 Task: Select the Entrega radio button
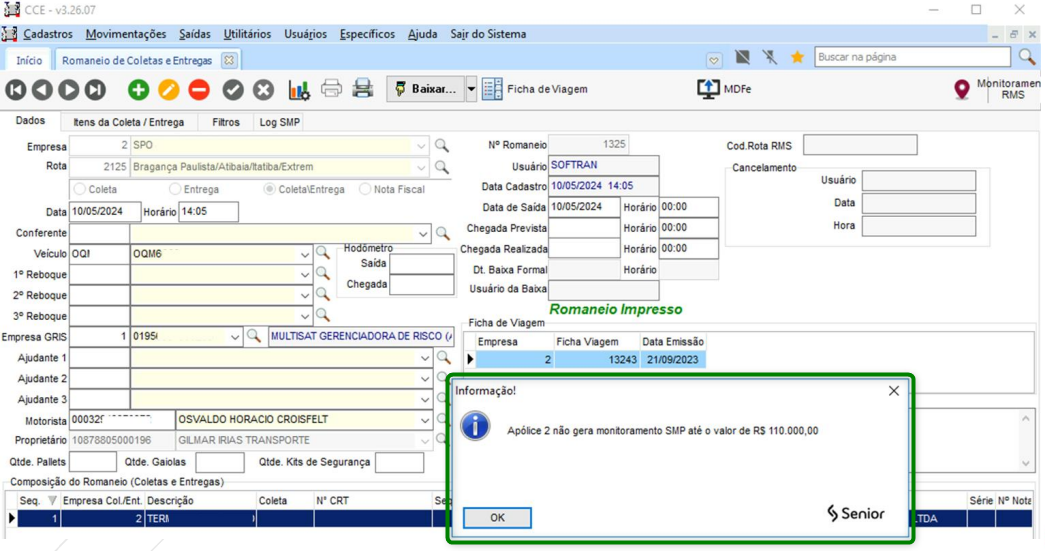click(x=175, y=189)
